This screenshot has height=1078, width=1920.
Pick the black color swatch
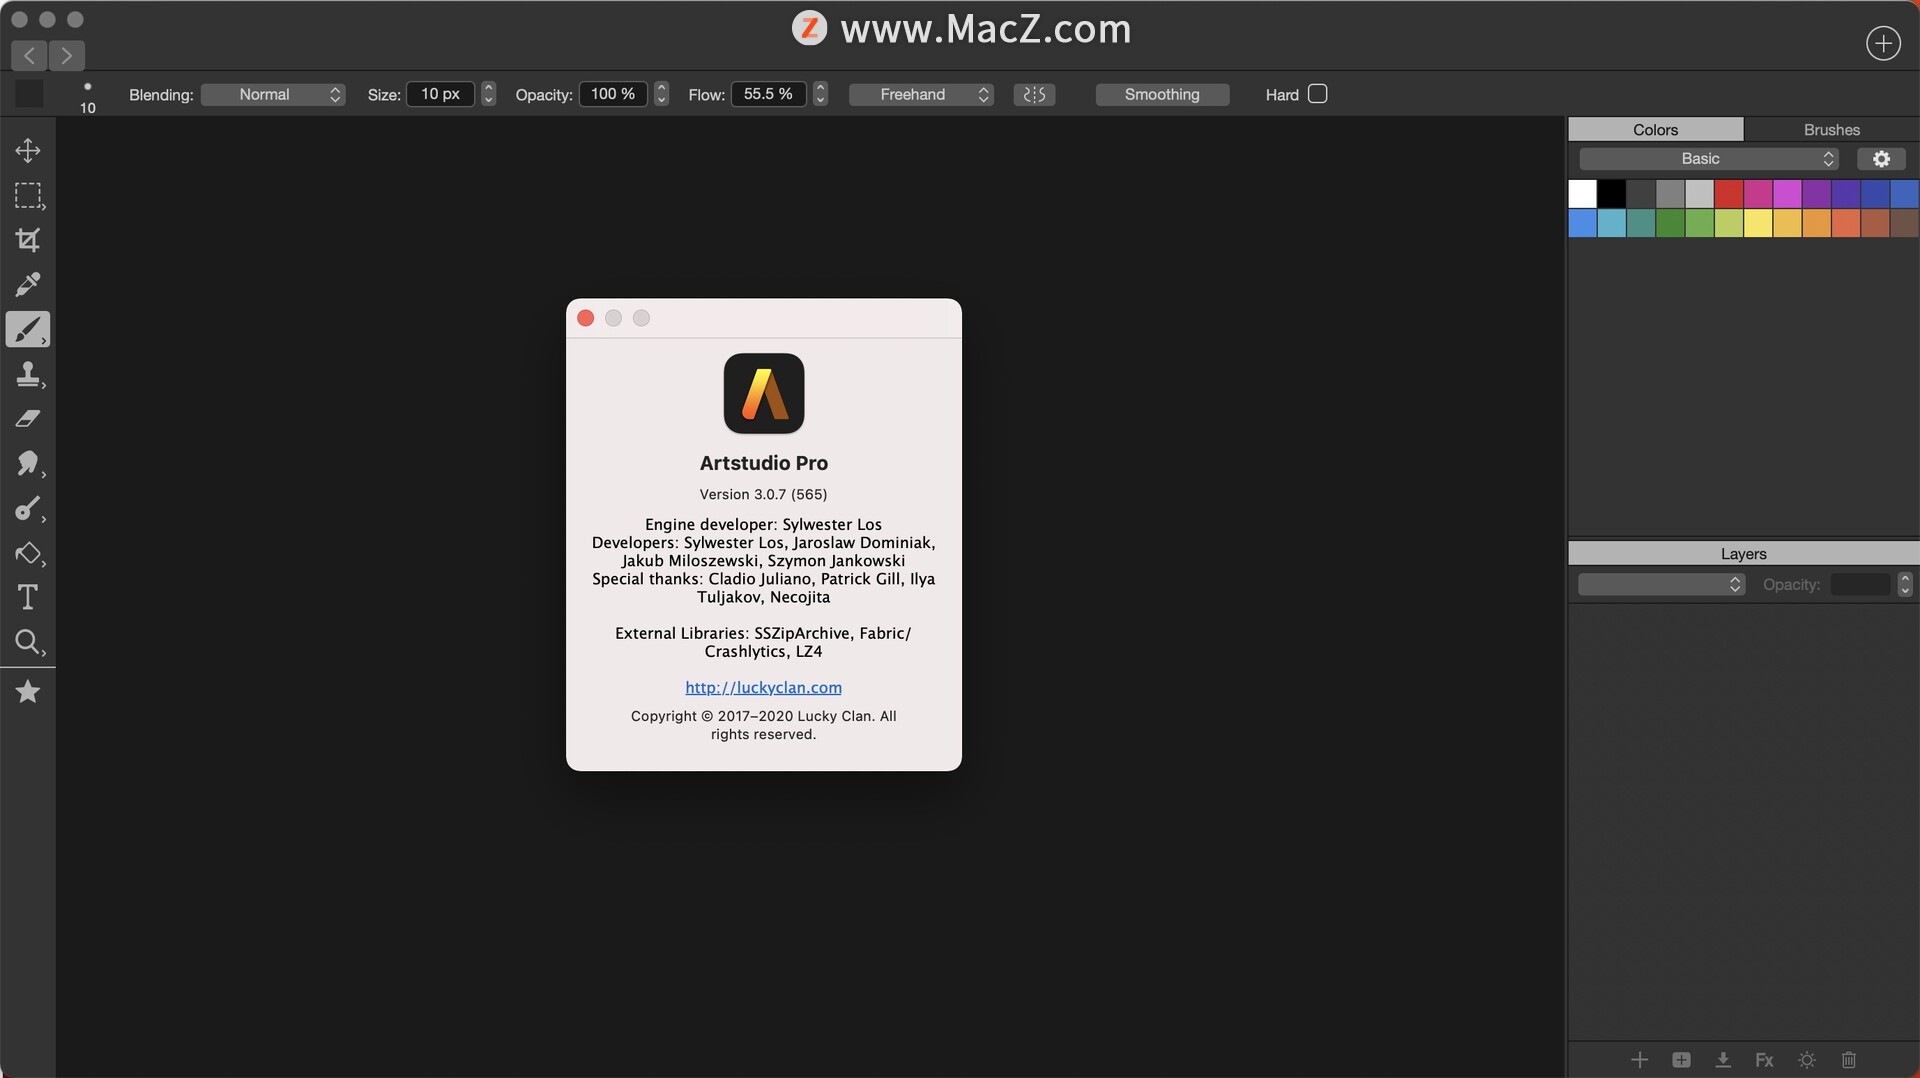[1611, 193]
